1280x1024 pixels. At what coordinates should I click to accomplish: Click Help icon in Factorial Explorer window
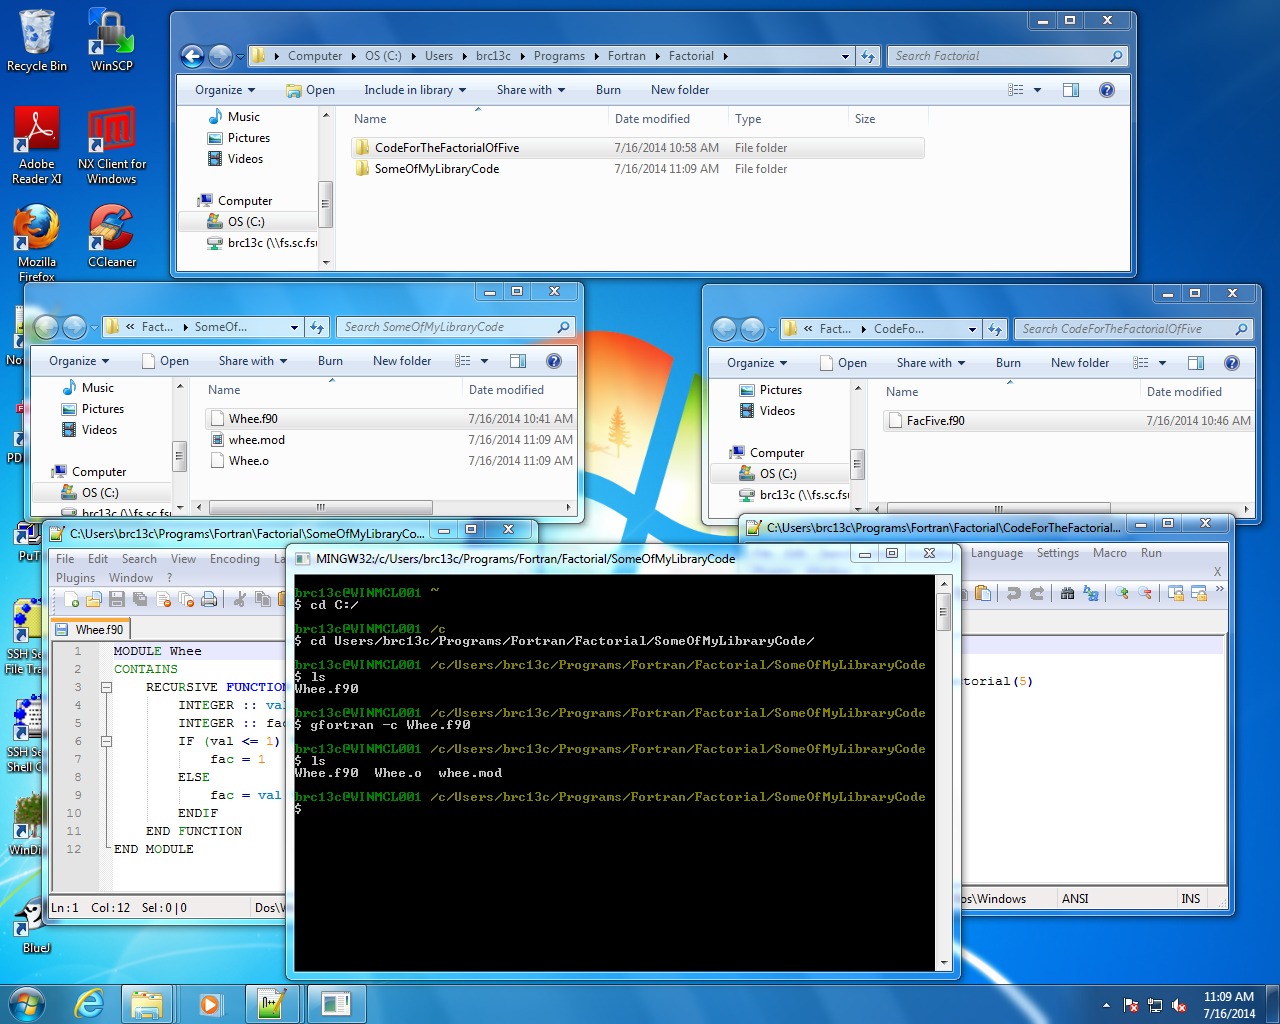pyautogui.click(x=1107, y=90)
